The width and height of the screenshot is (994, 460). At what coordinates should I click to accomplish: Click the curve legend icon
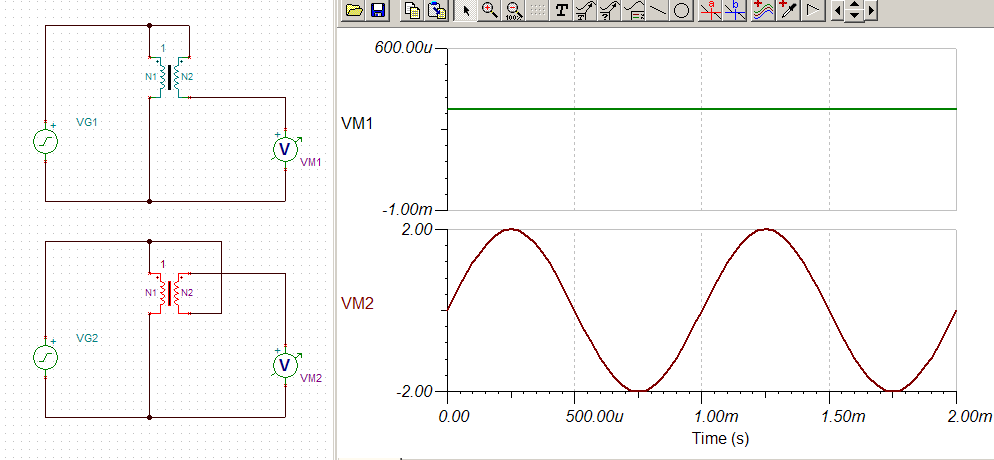(x=633, y=10)
